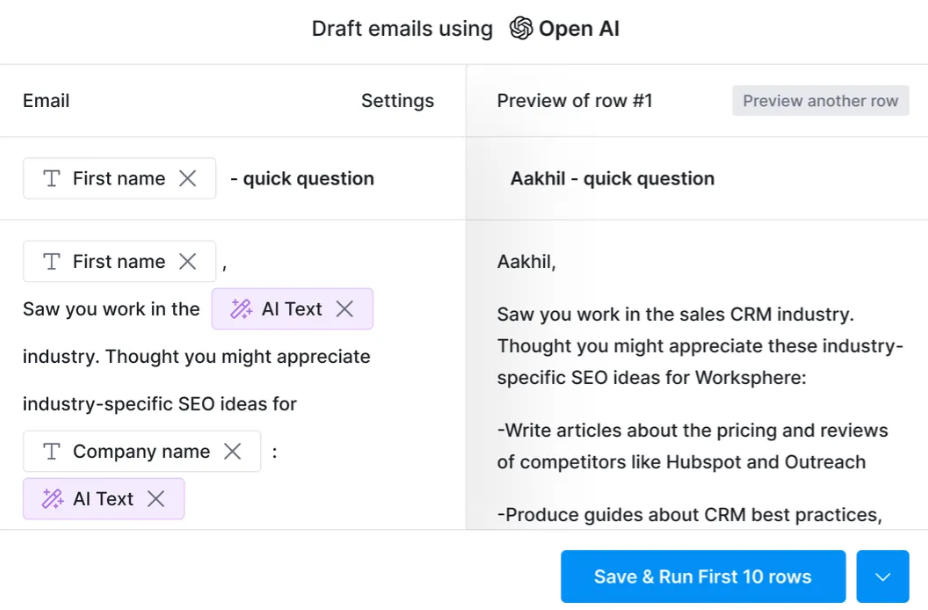Click Preview another row button
This screenshot has width=928, height=610.
(820, 101)
